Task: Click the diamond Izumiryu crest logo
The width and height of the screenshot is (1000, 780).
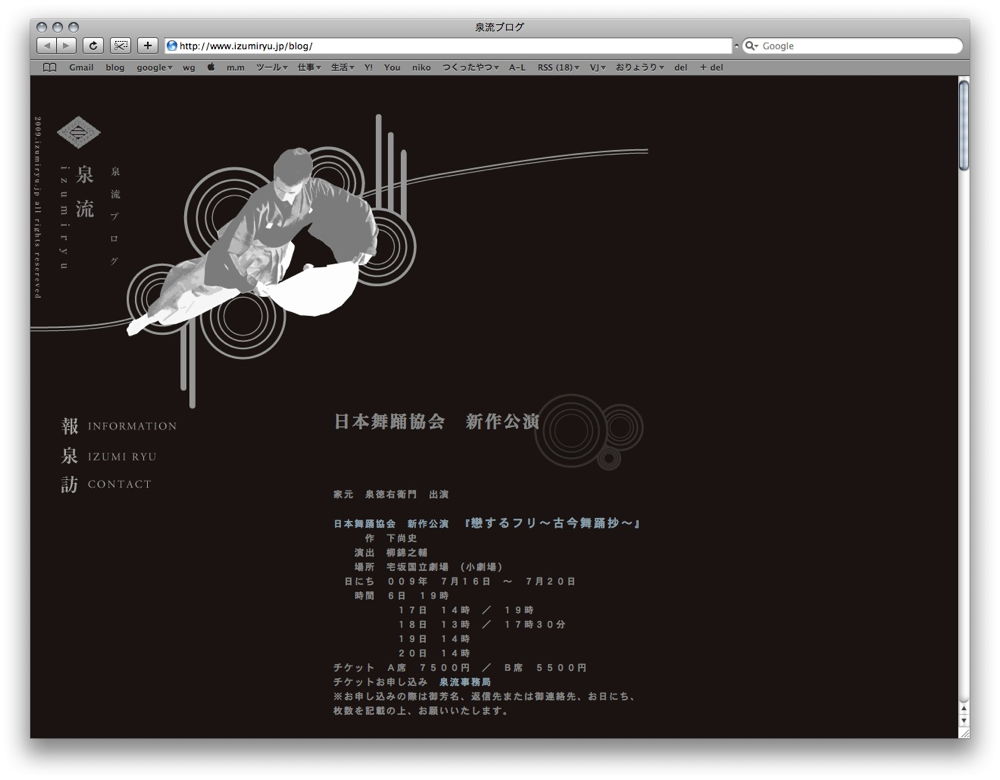Action: 78,133
